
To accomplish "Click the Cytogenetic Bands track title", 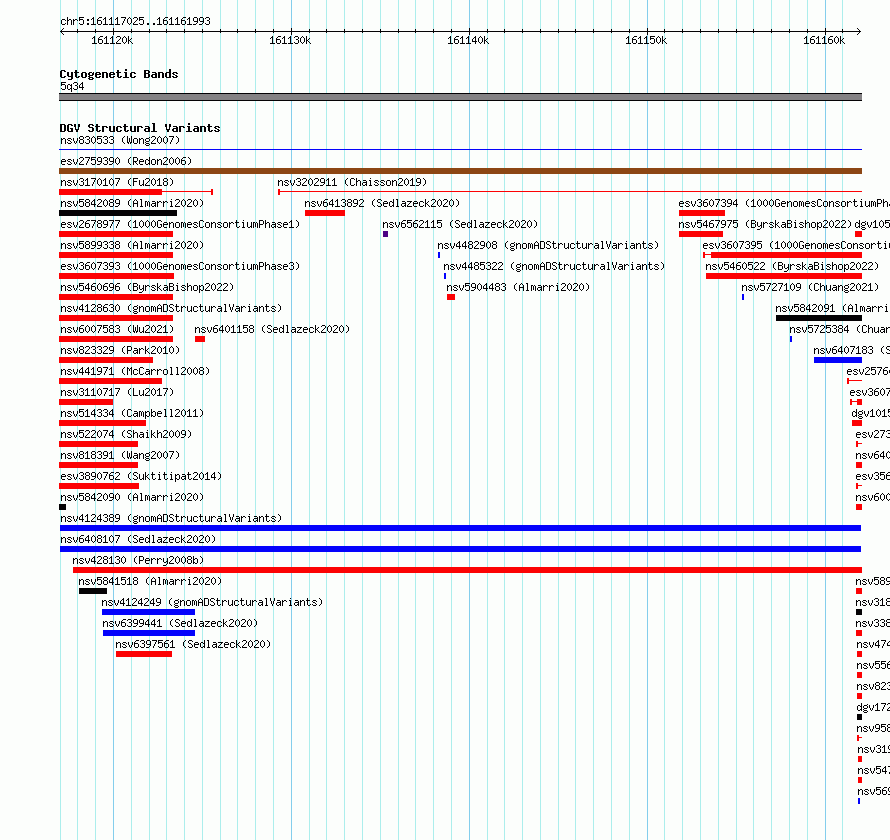I will tap(119, 74).
